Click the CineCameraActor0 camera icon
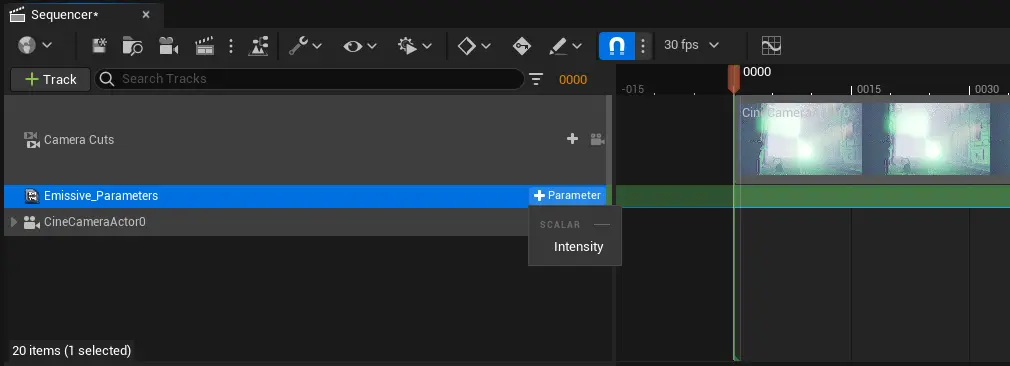Image resolution: width=1010 pixels, height=366 pixels. click(x=31, y=222)
